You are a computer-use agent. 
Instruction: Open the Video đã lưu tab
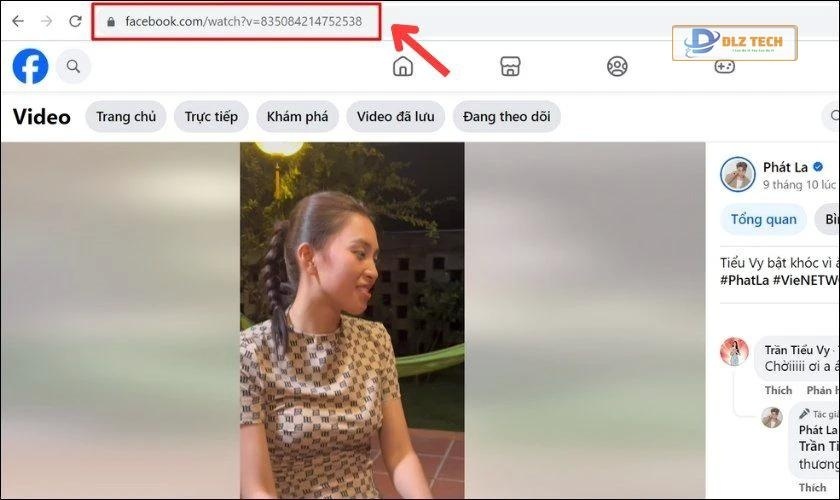[x=395, y=116]
